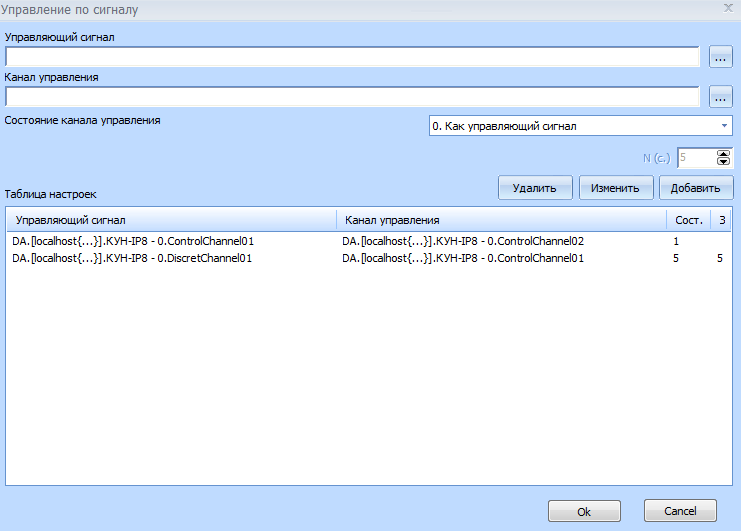Click the Сост. column header

pos(689,219)
